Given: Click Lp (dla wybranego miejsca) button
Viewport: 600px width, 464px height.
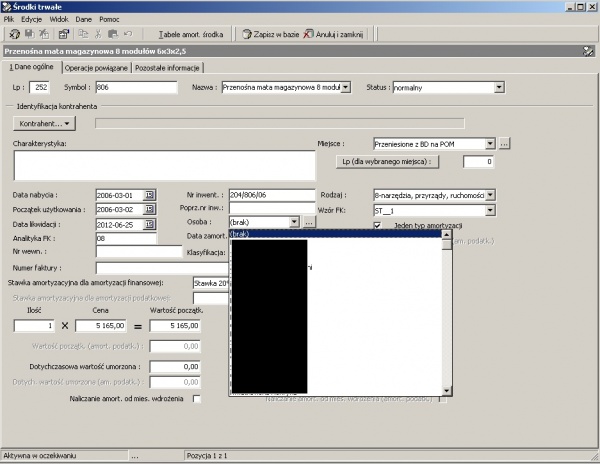Looking at the screenshot, I should coord(387,161).
